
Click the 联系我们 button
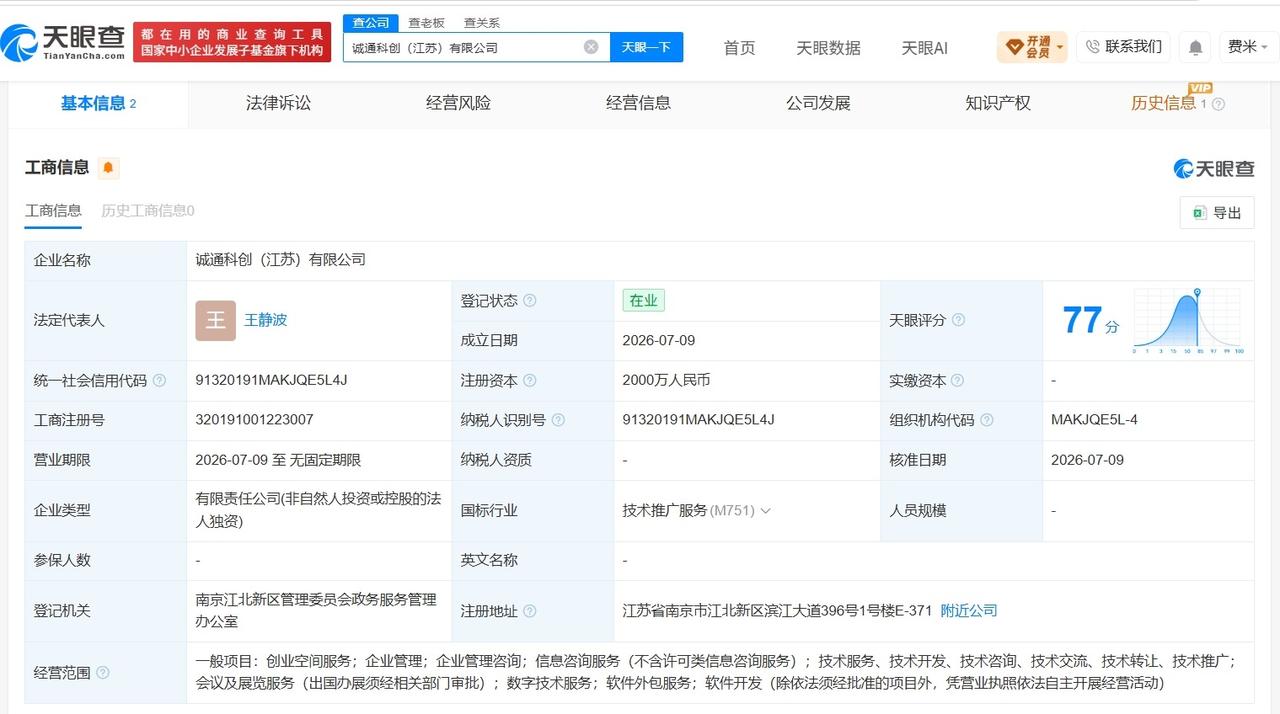(1123, 47)
